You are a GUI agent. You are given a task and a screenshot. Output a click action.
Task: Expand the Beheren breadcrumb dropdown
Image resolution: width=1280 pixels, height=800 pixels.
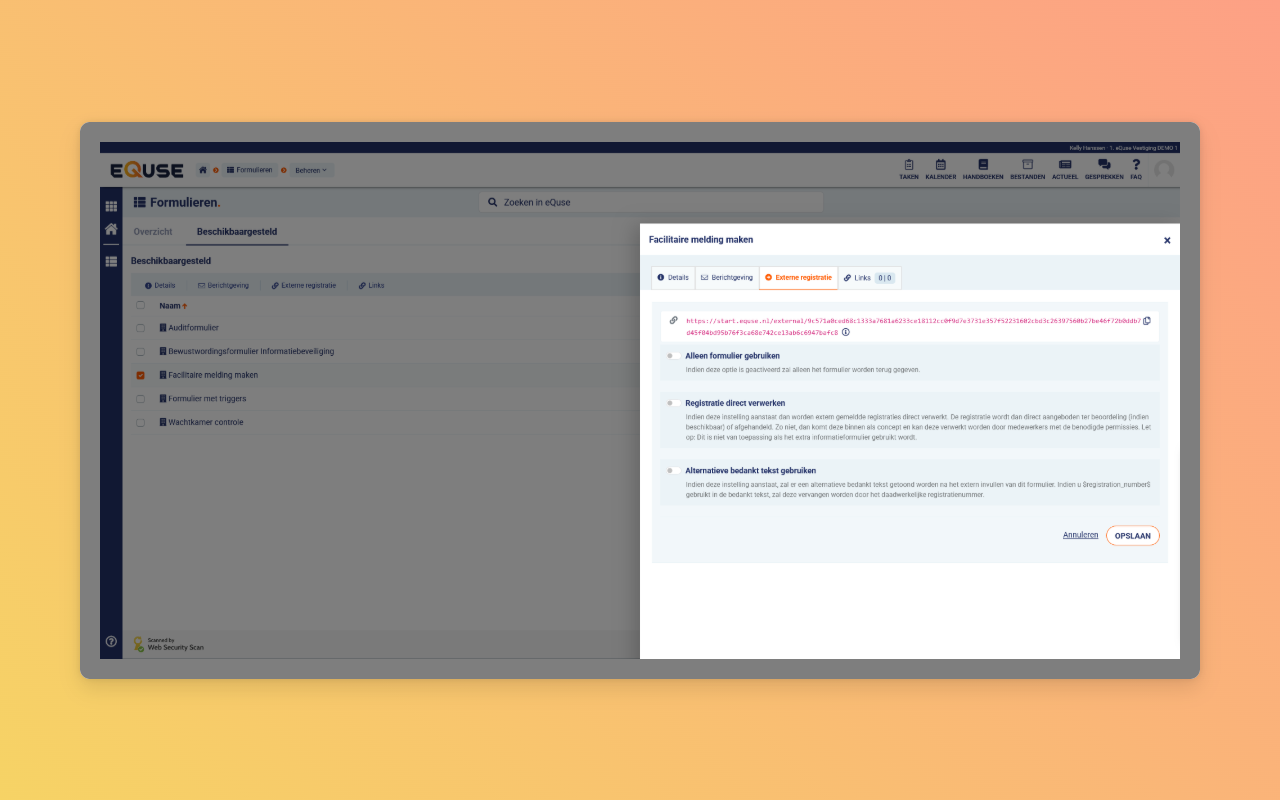(x=311, y=170)
